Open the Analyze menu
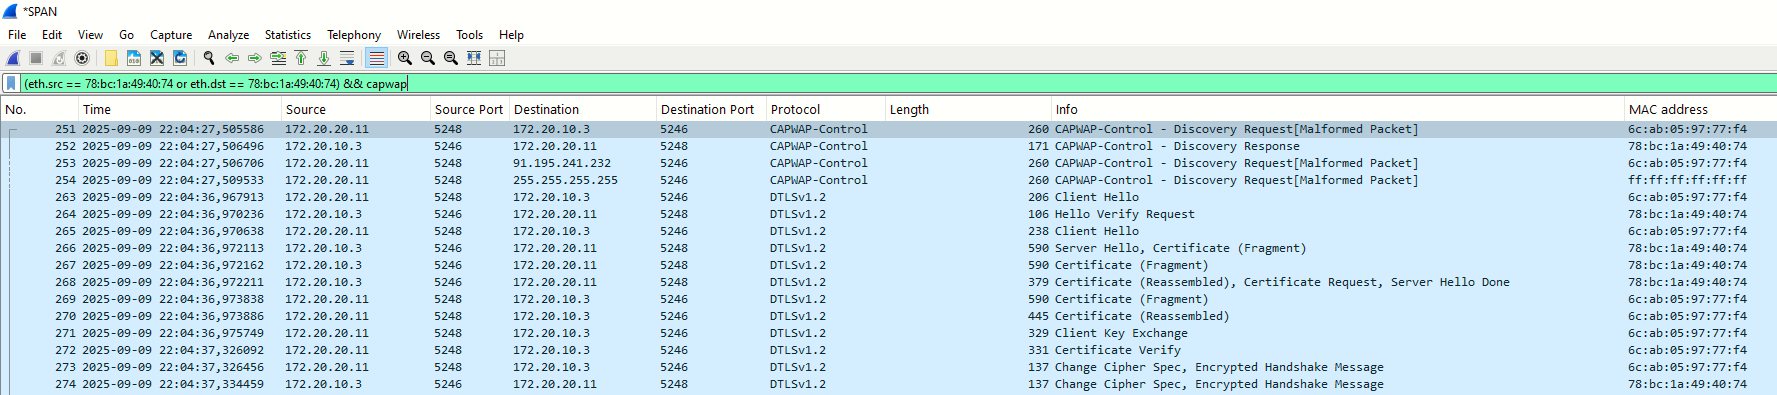Screen dimensions: 1777x395 point(228,34)
